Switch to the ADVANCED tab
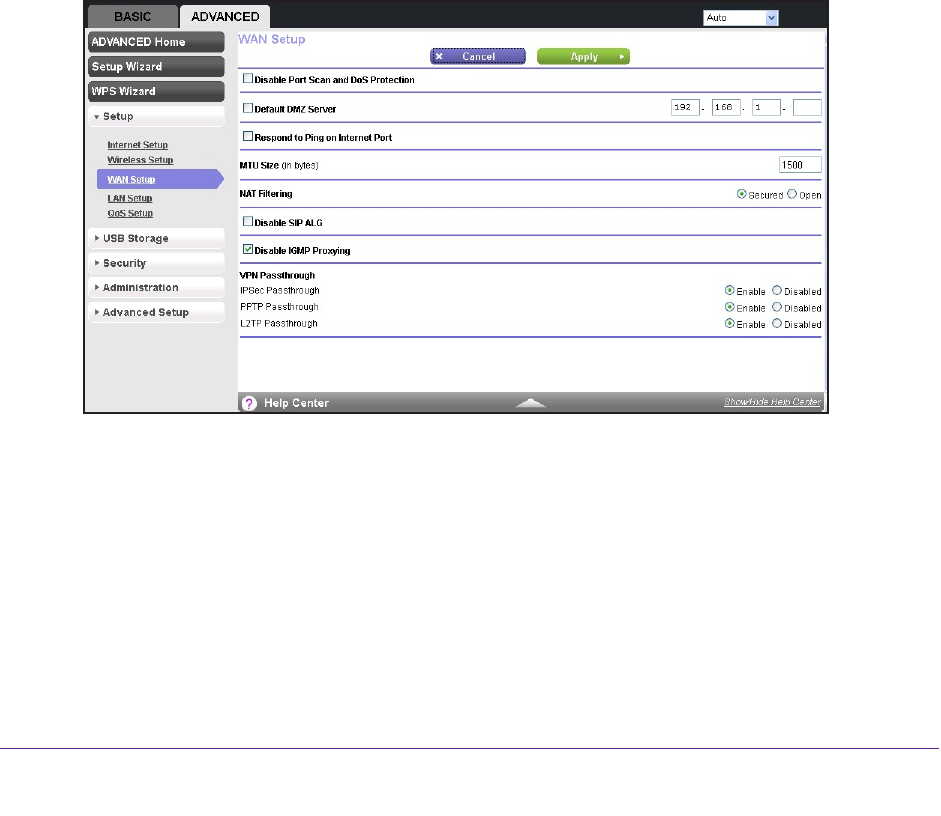The image size is (941, 816). click(225, 17)
